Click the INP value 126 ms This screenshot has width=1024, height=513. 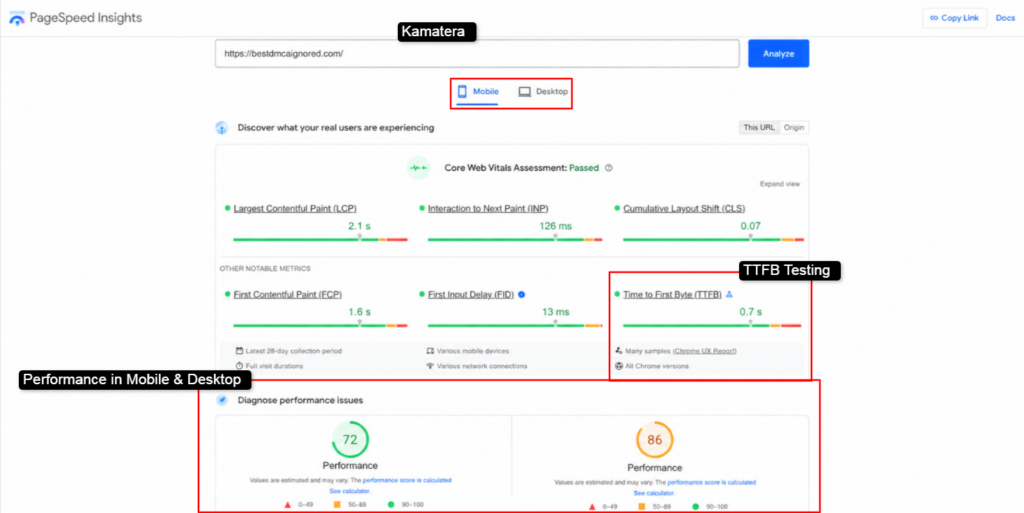coord(556,226)
